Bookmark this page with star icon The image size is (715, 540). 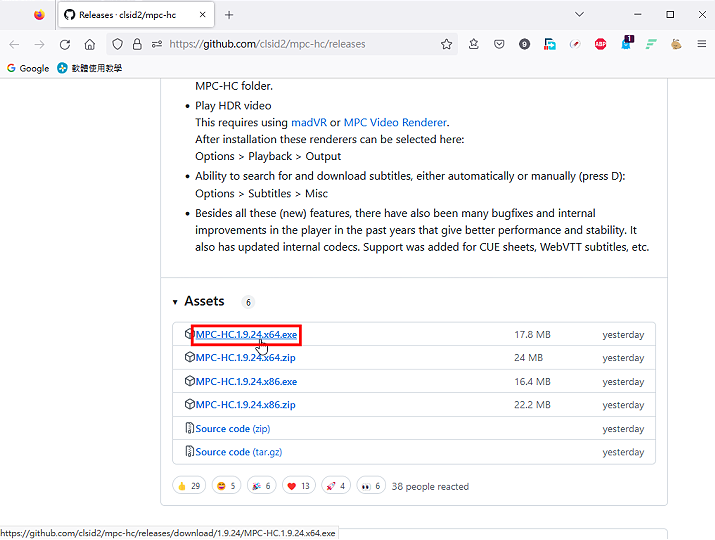446,44
